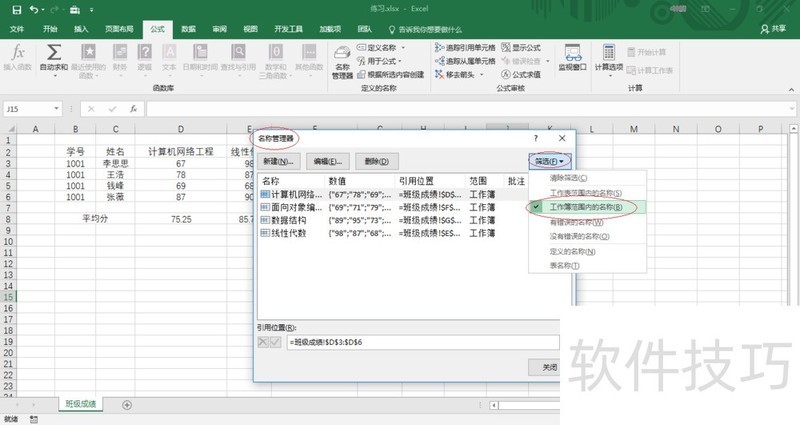Select the 线性代数 name row
The width and height of the screenshot is (800, 425).
click(393, 233)
